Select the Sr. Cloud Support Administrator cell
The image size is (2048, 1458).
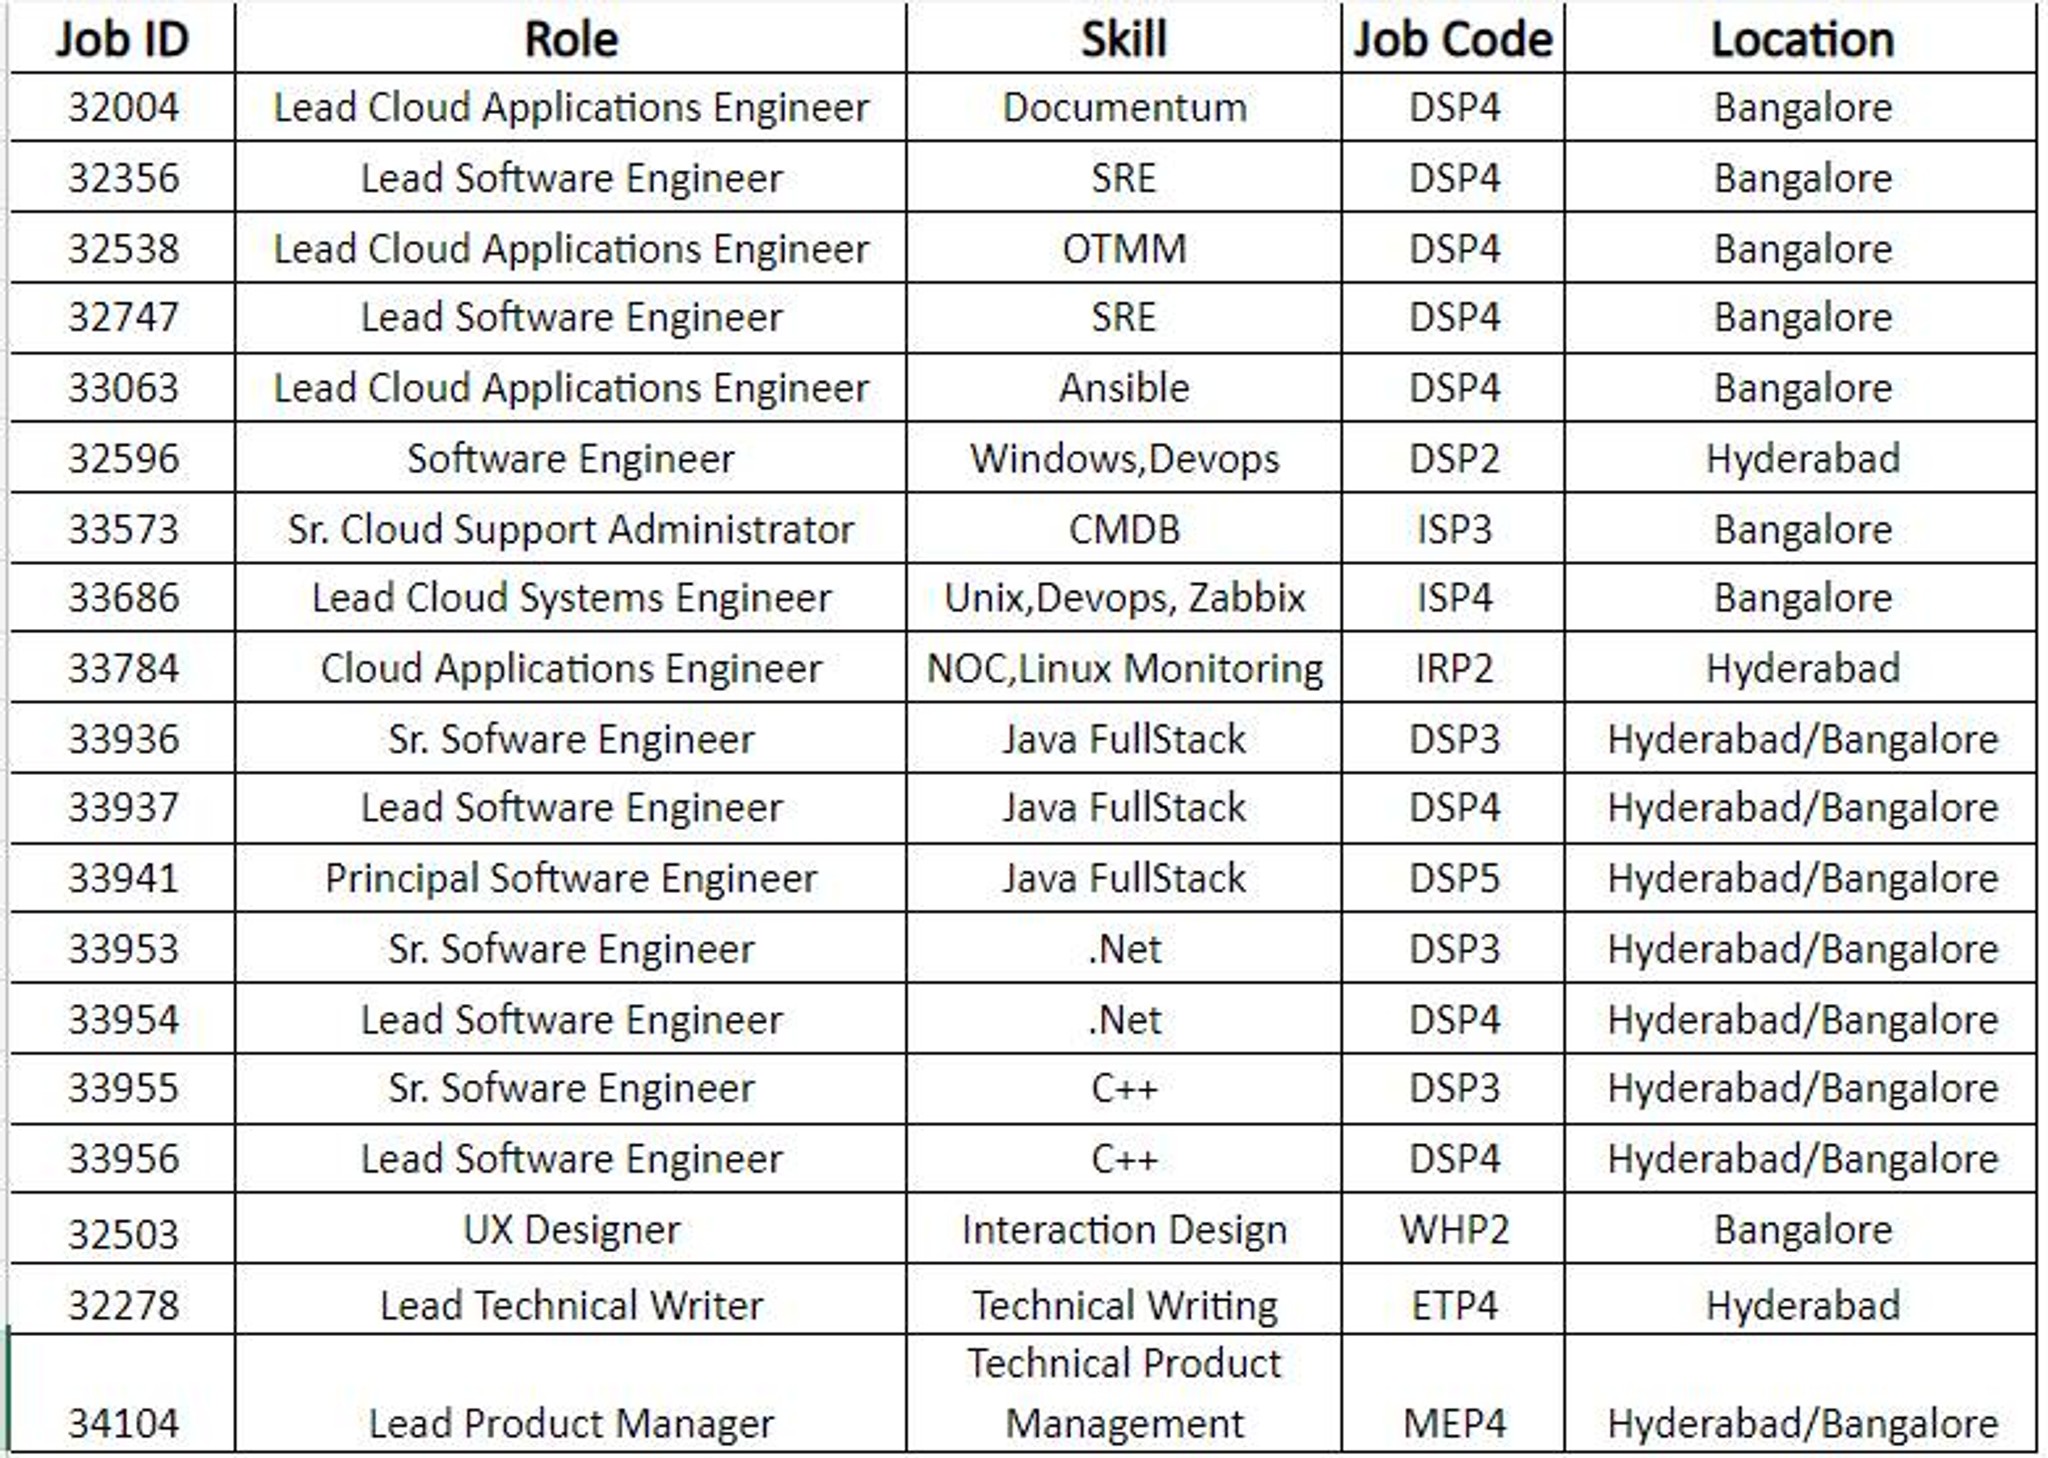click(570, 528)
